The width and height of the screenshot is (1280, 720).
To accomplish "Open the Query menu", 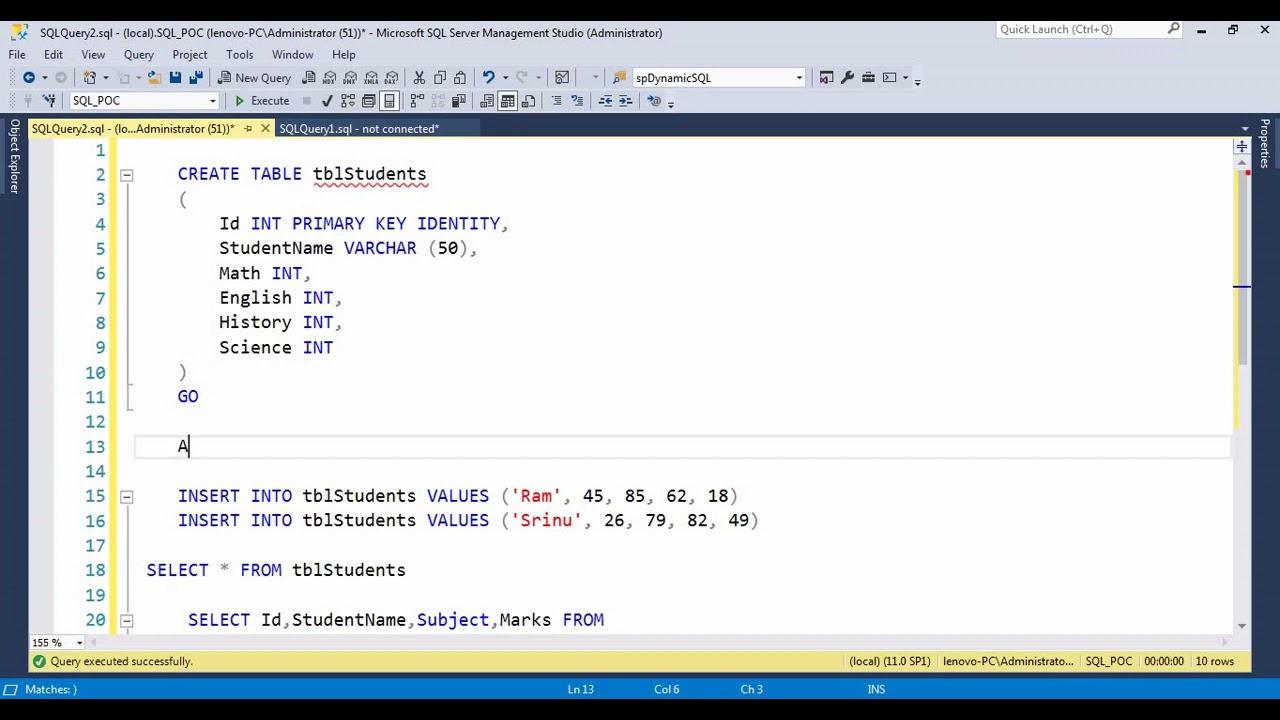I will point(139,54).
